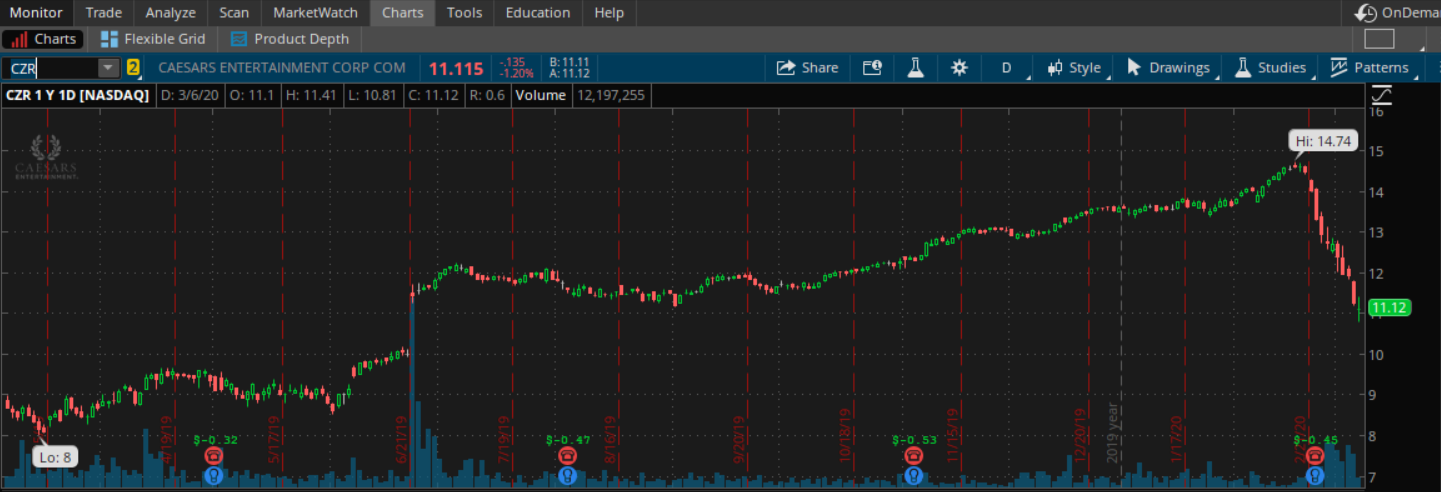Click the B: 11.11 bid value
Image resolution: width=1441 pixels, height=492 pixels.
(569, 62)
